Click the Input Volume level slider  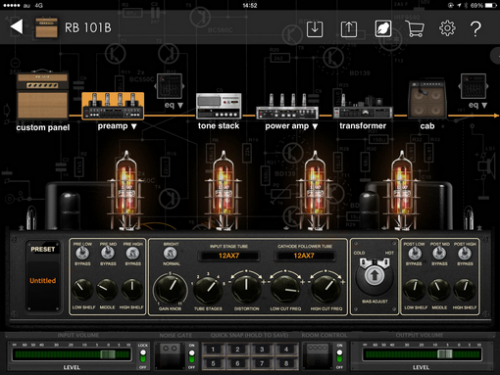[x=71, y=354]
